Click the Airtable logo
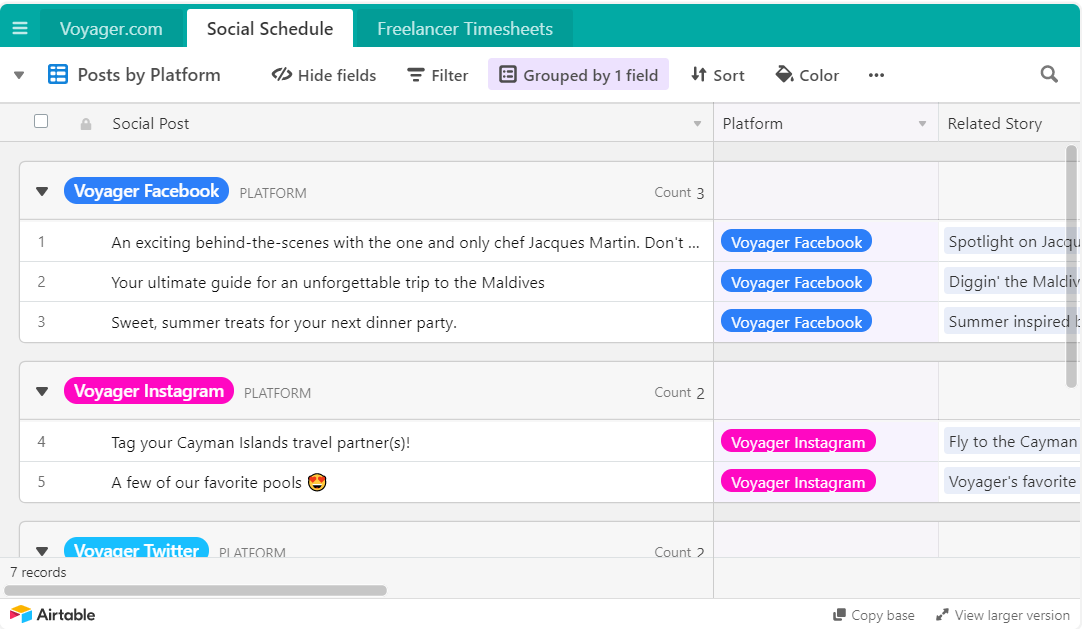1083x629 pixels. click(53, 614)
